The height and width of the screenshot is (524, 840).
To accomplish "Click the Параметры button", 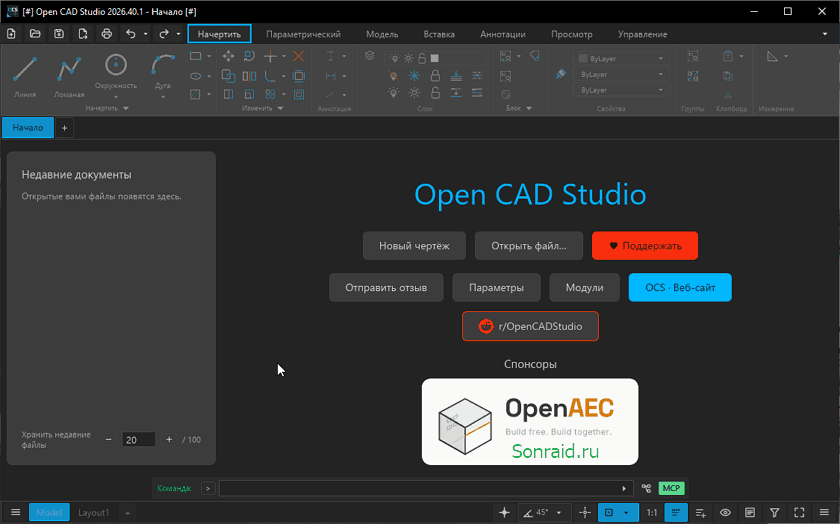I will point(497,288).
